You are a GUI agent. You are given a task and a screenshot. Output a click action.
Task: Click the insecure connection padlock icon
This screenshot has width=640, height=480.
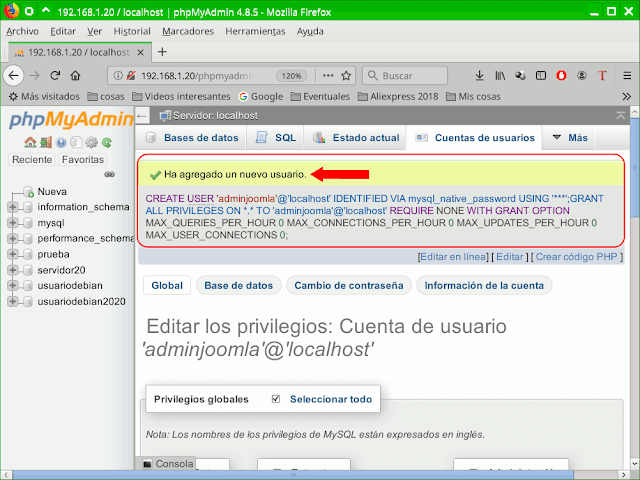[131, 76]
